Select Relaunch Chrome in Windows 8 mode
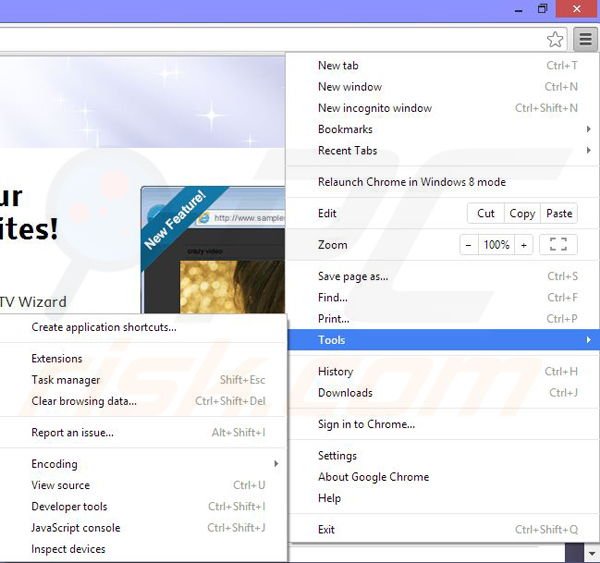600x563 pixels. pyautogui.click(x=442, y=182)
